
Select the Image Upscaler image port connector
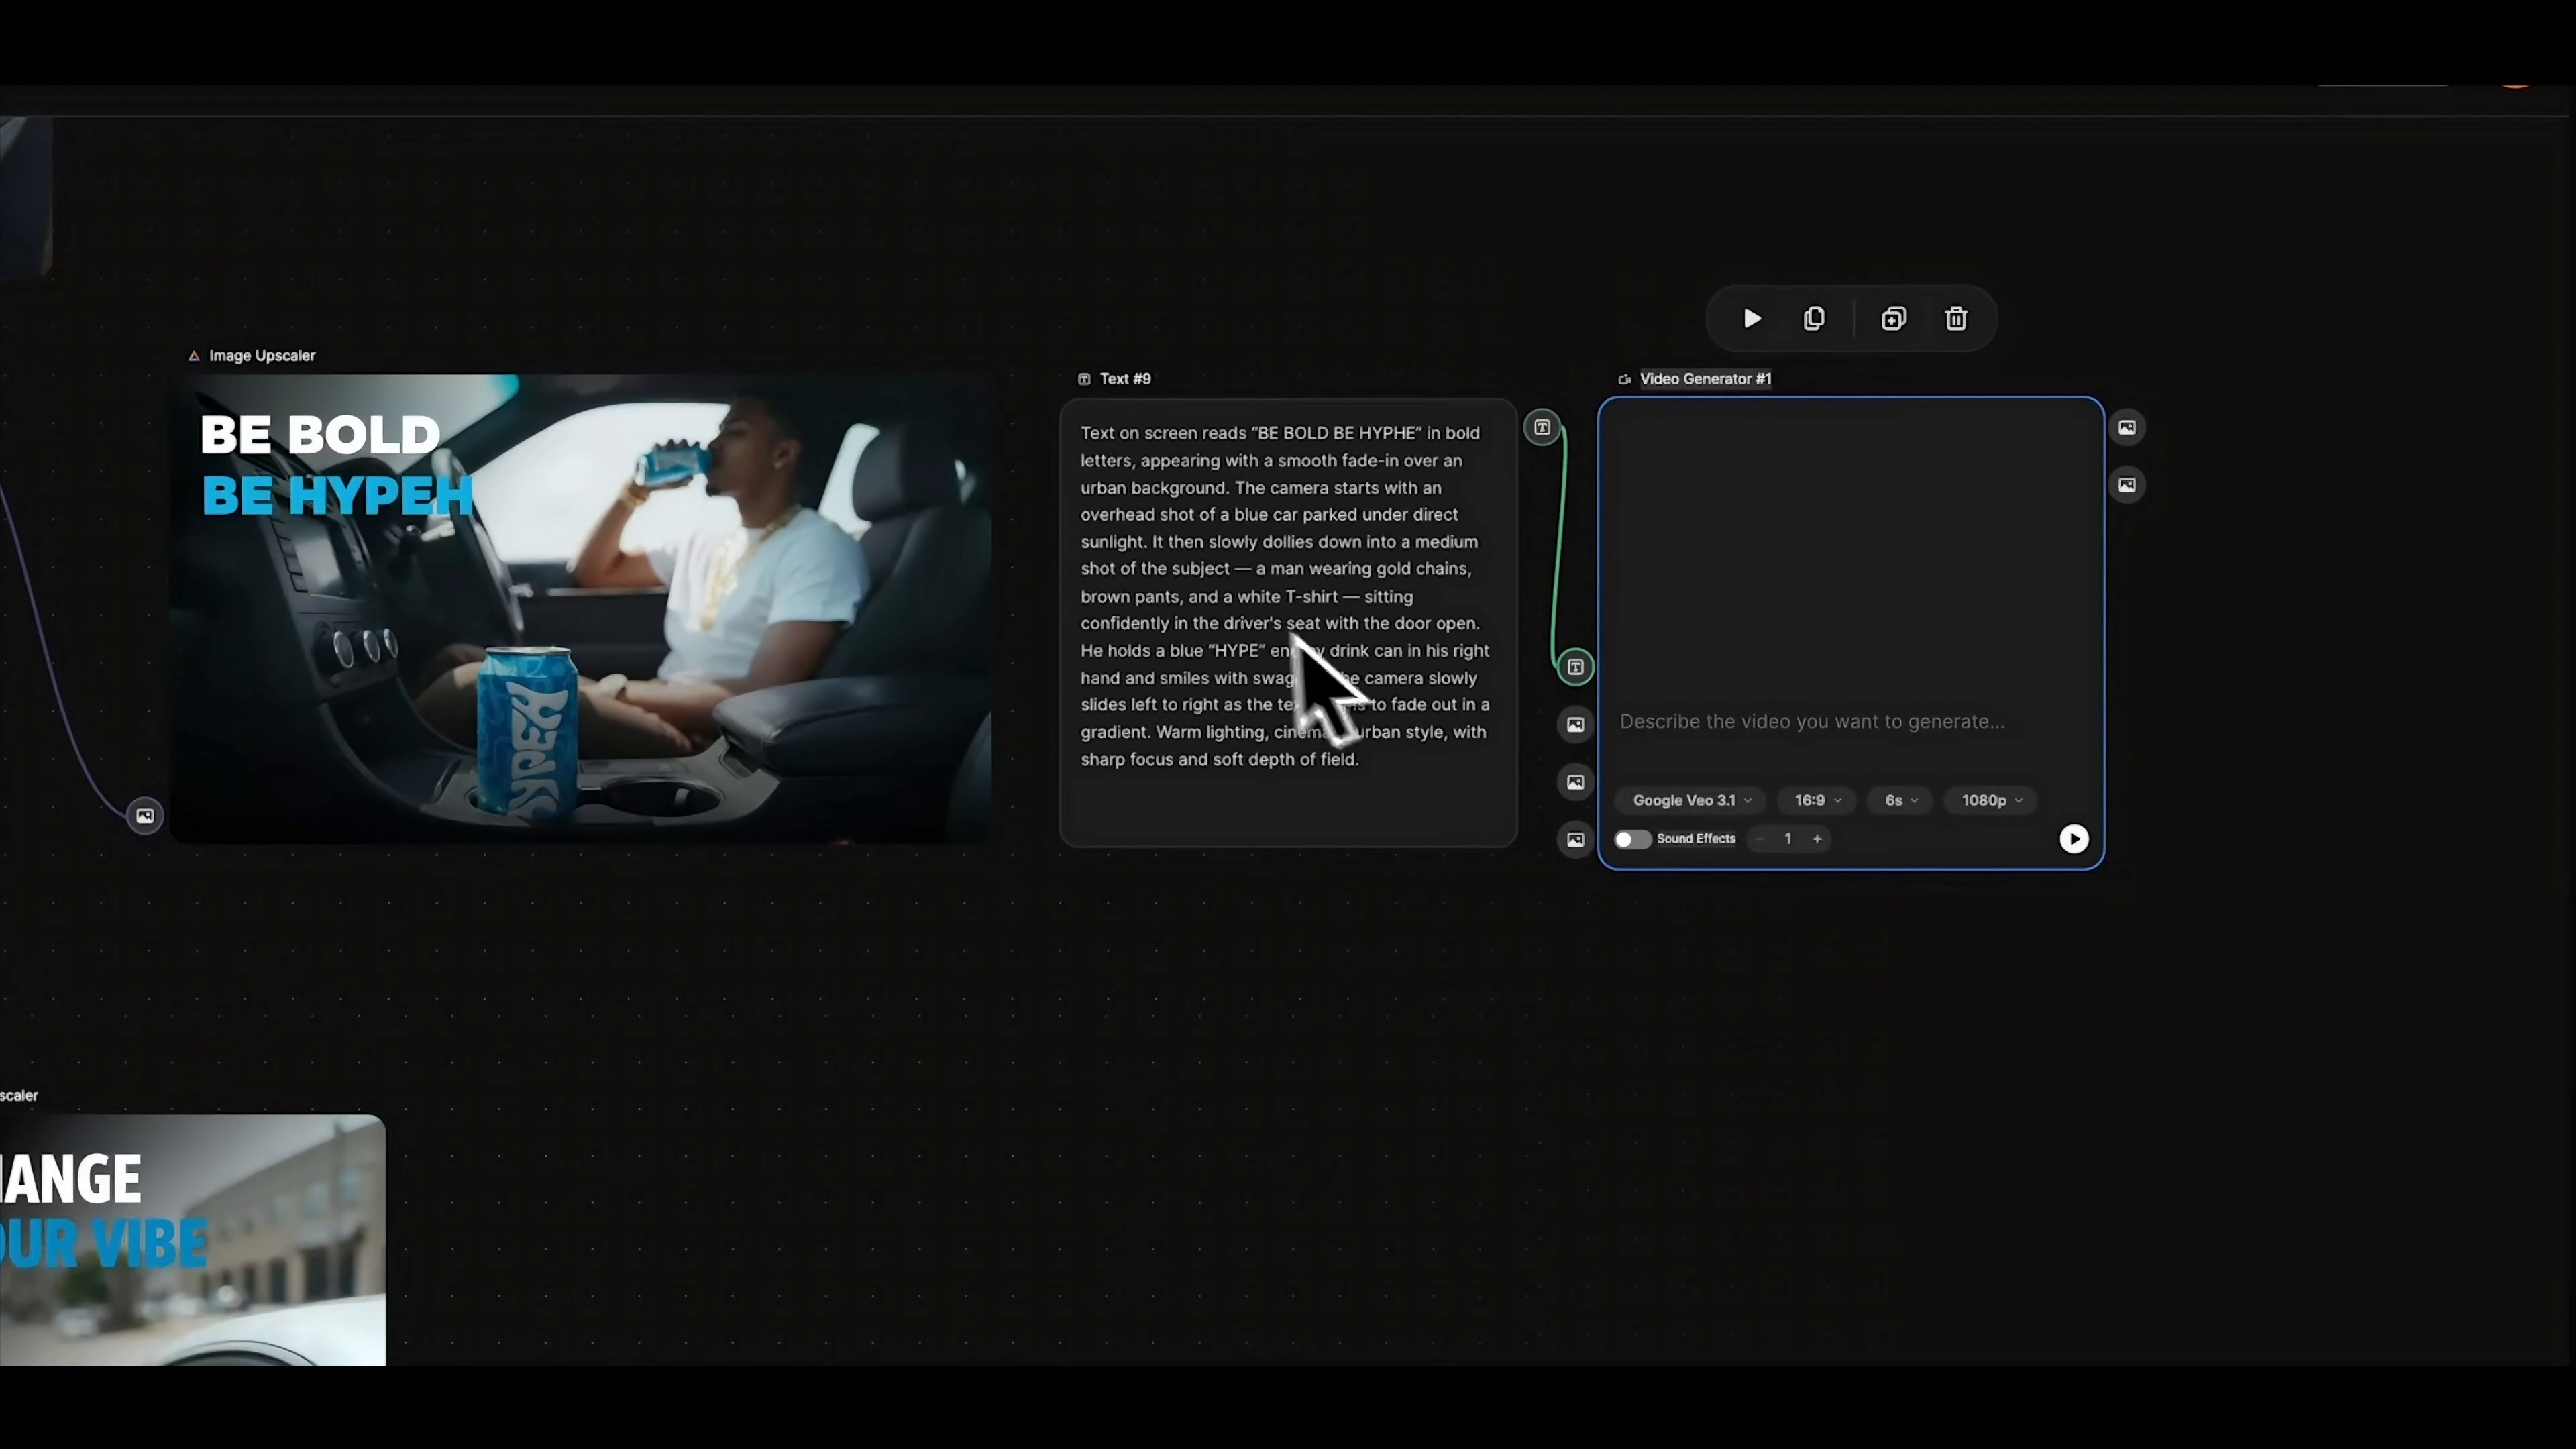pos(145,816)
